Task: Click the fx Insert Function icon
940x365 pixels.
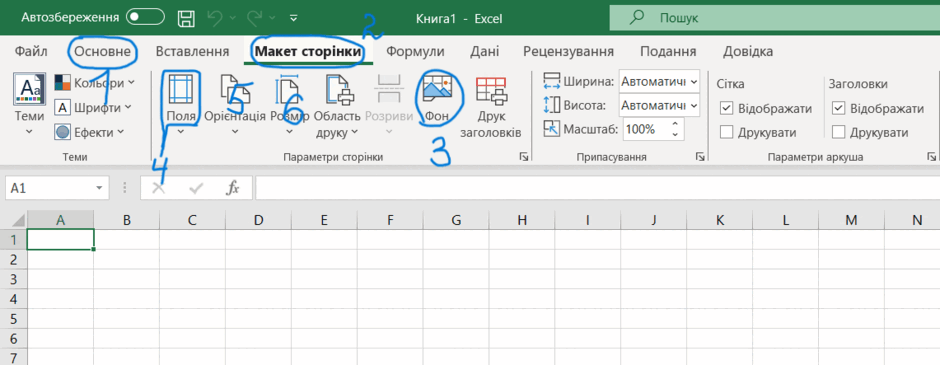Action: 233,188
